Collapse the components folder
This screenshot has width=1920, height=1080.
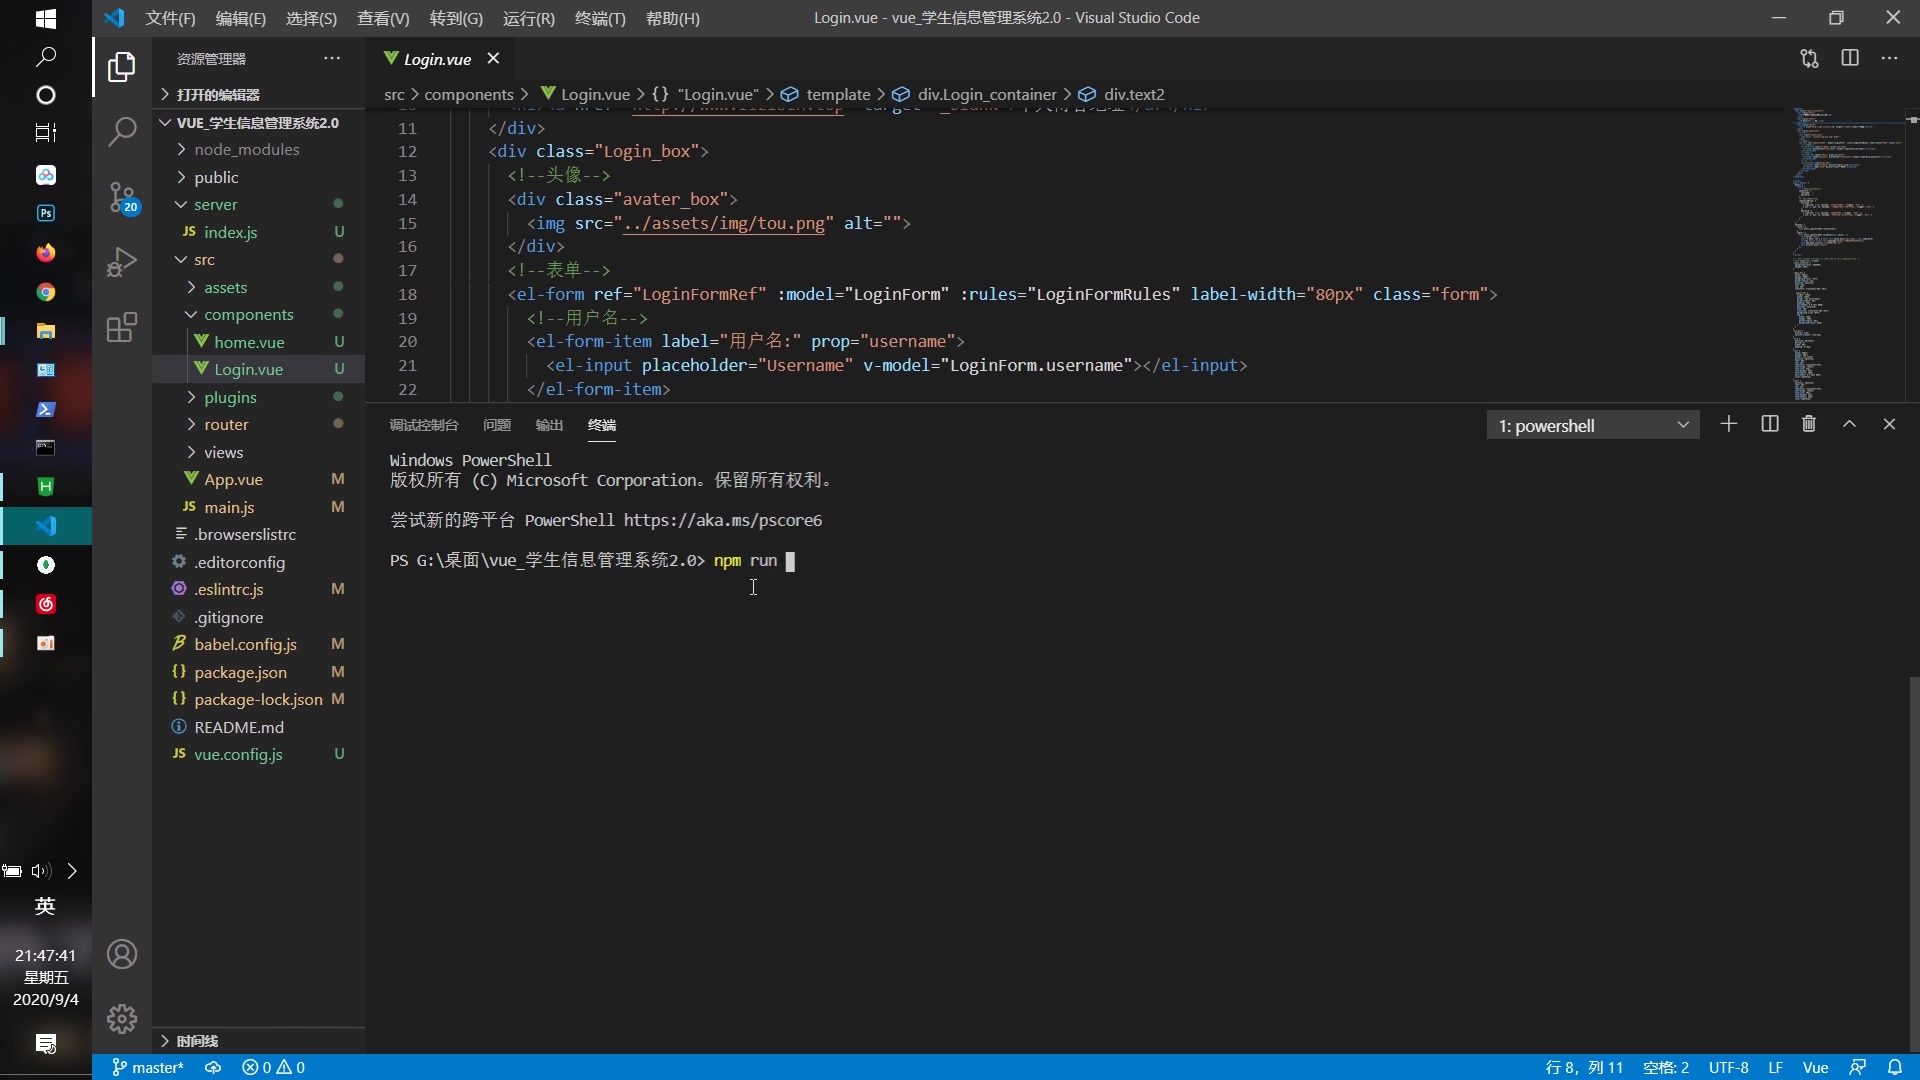(248, 314)
